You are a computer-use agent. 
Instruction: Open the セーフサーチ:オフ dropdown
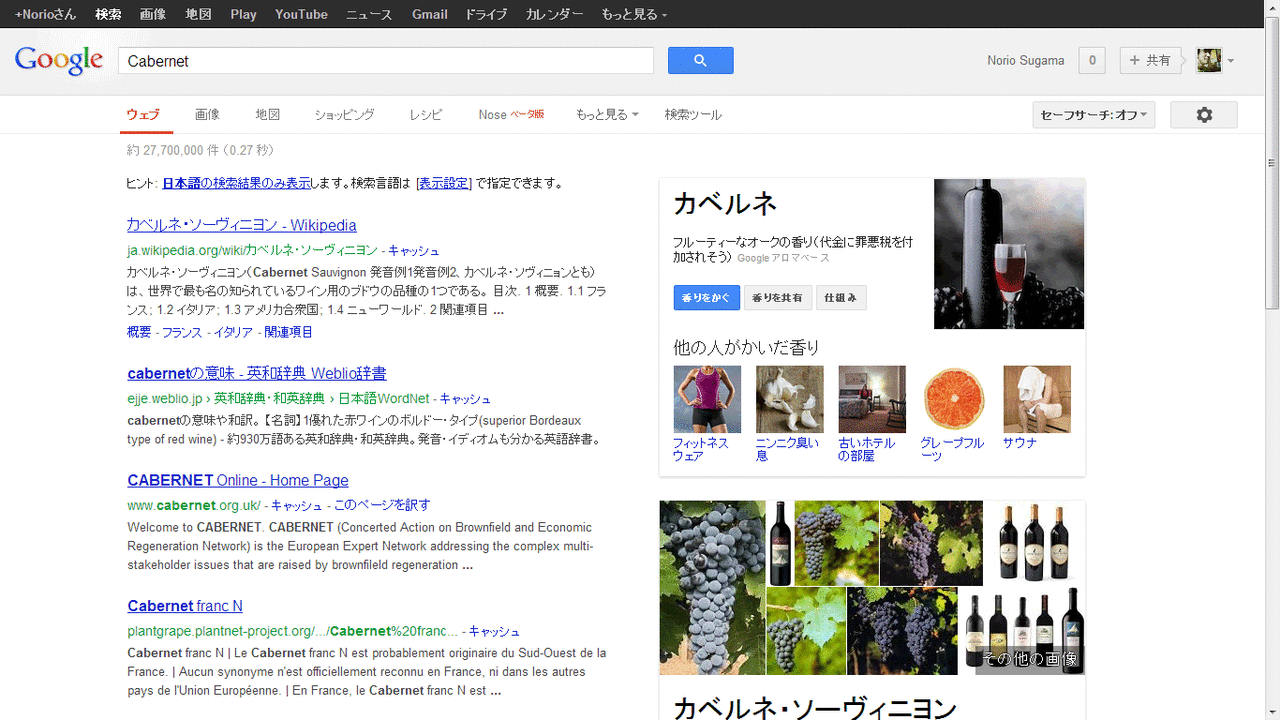[x=1094, y=115]
